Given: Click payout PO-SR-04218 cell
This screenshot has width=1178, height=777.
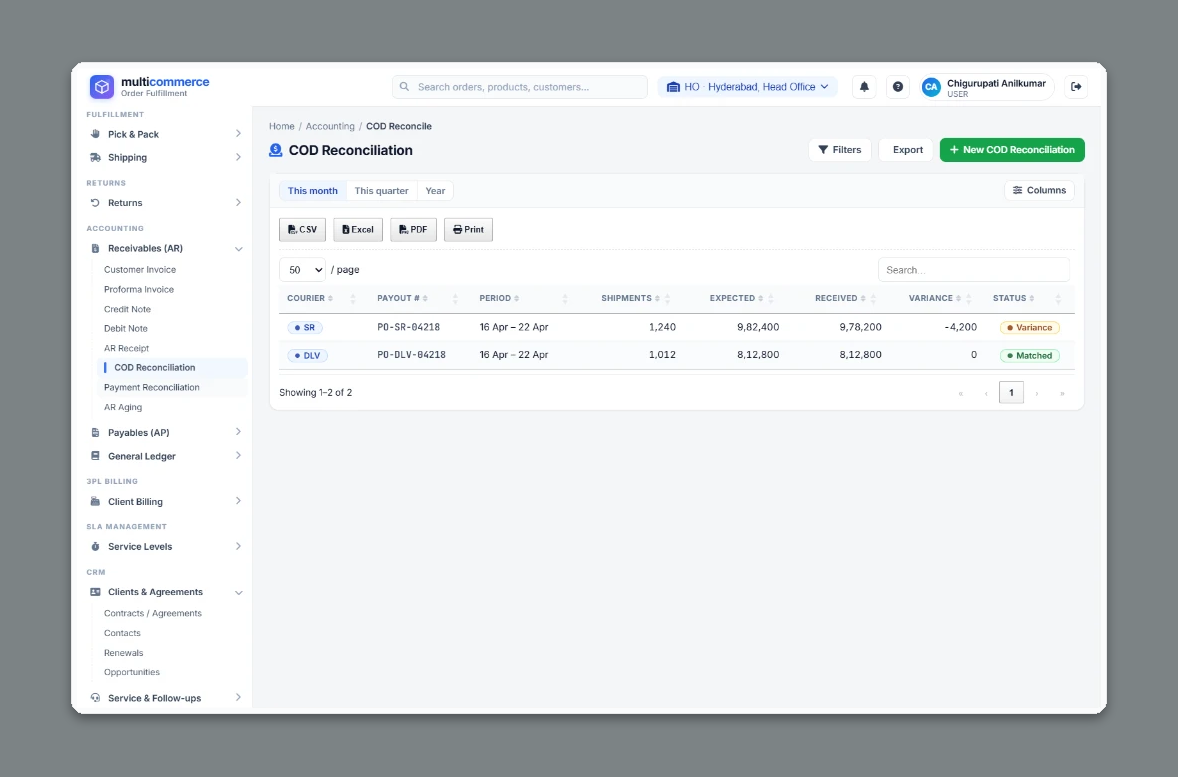Looking at the screenshot, I should click(x=409, y=328).
